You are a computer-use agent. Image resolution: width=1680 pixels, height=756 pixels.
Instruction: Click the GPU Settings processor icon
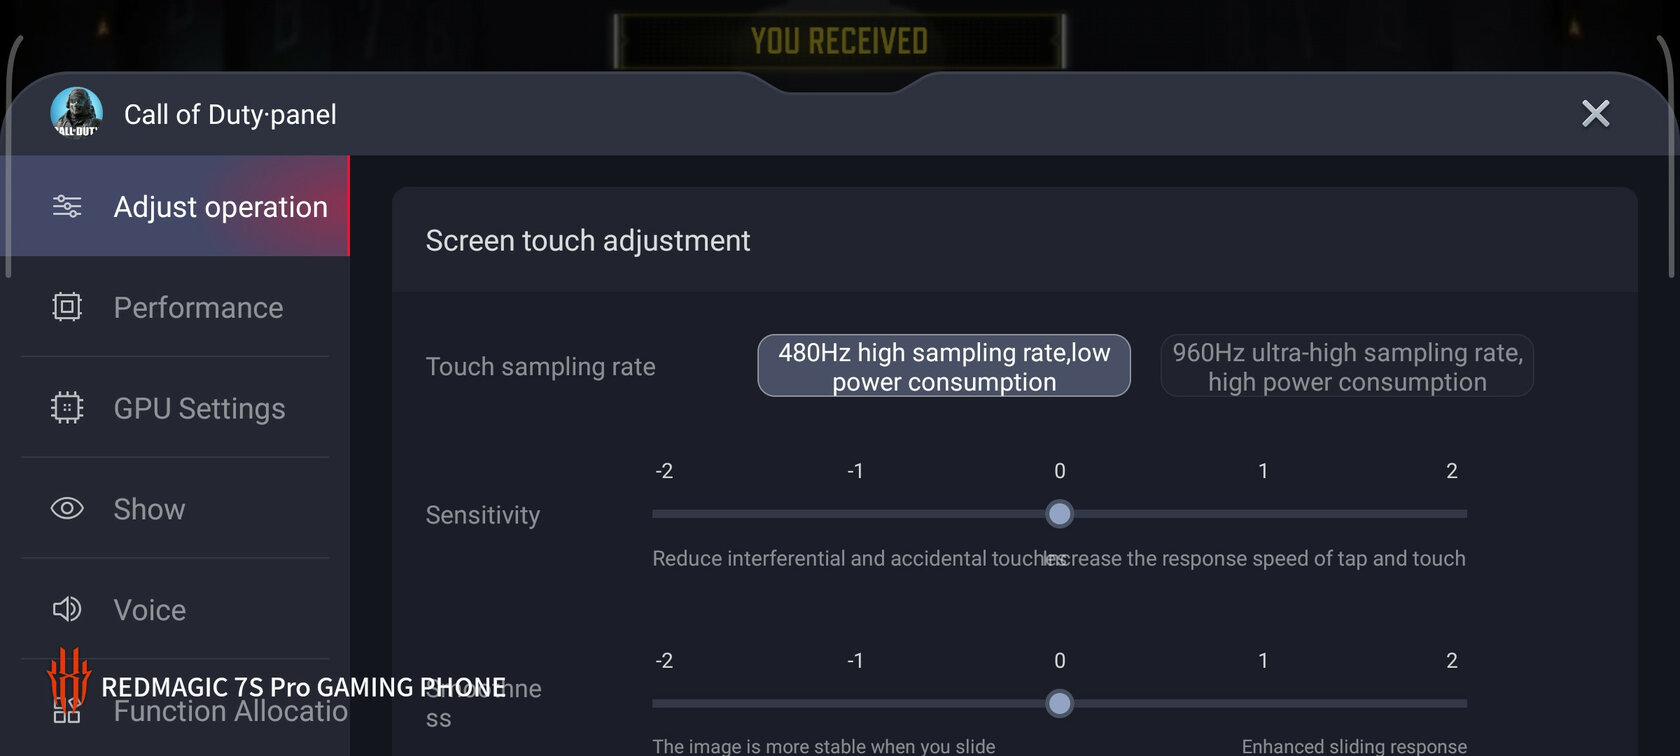click(x=67, y=408)
